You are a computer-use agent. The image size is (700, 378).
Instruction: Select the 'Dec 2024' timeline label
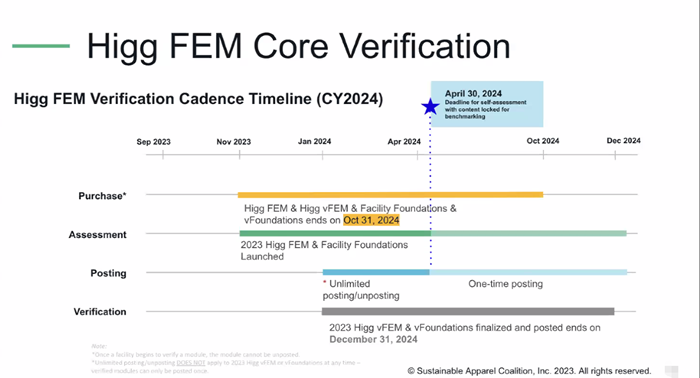623,141
